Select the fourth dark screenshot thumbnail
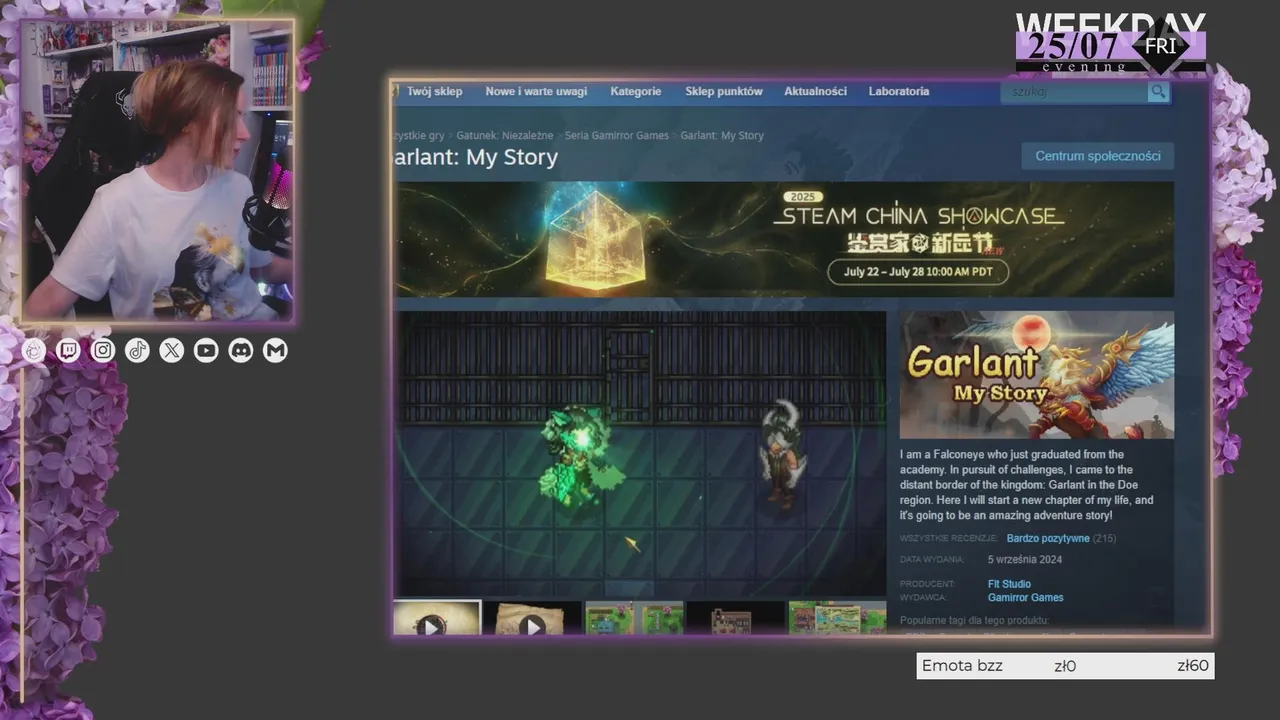Image resolution: width=1280 pixels, height=720 pixels. click(735, 618)
